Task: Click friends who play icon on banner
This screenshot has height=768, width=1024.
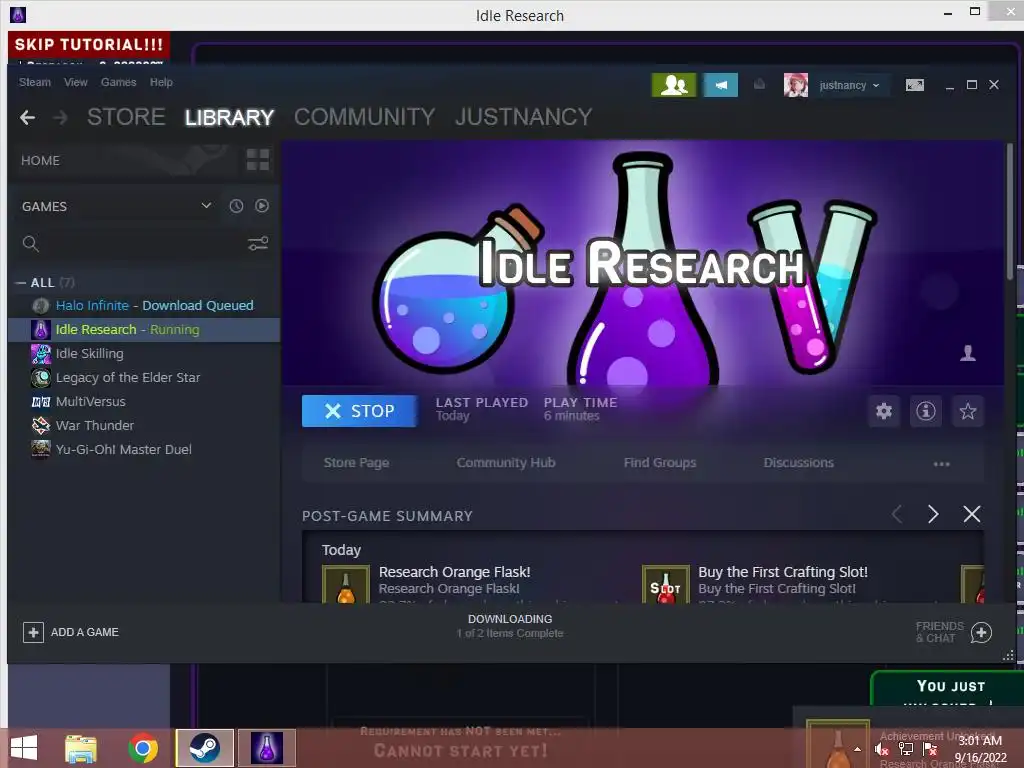Action: tap(967, 353)
